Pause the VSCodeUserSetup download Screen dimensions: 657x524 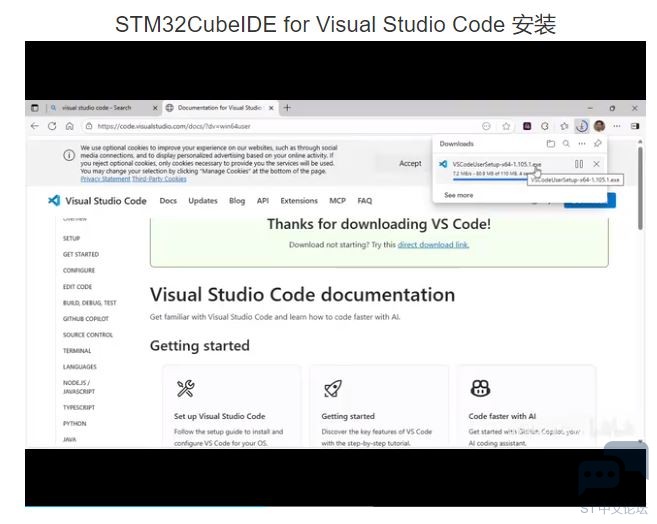pyautogui.click(x=579, y=164)
